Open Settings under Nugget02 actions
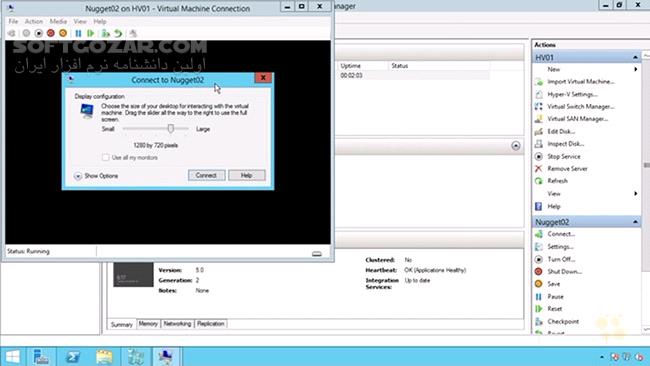The width and height of the screenshot is (650, 366). tap(560, 247)
